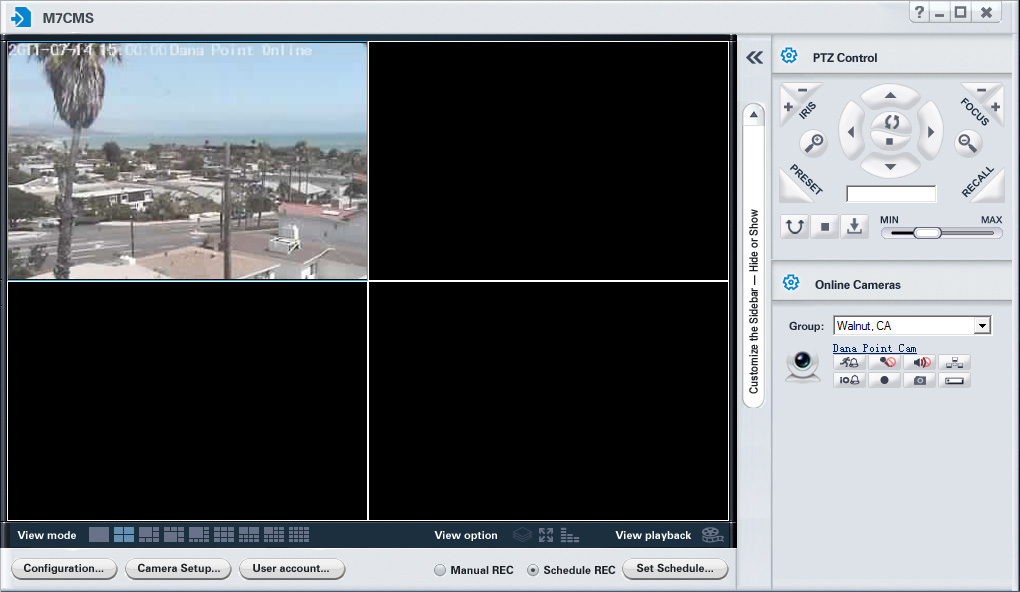Viewport: 1020px width, 592px height.
Task: Select the seventh view mode layout
Action: click(x=248, y=535)
